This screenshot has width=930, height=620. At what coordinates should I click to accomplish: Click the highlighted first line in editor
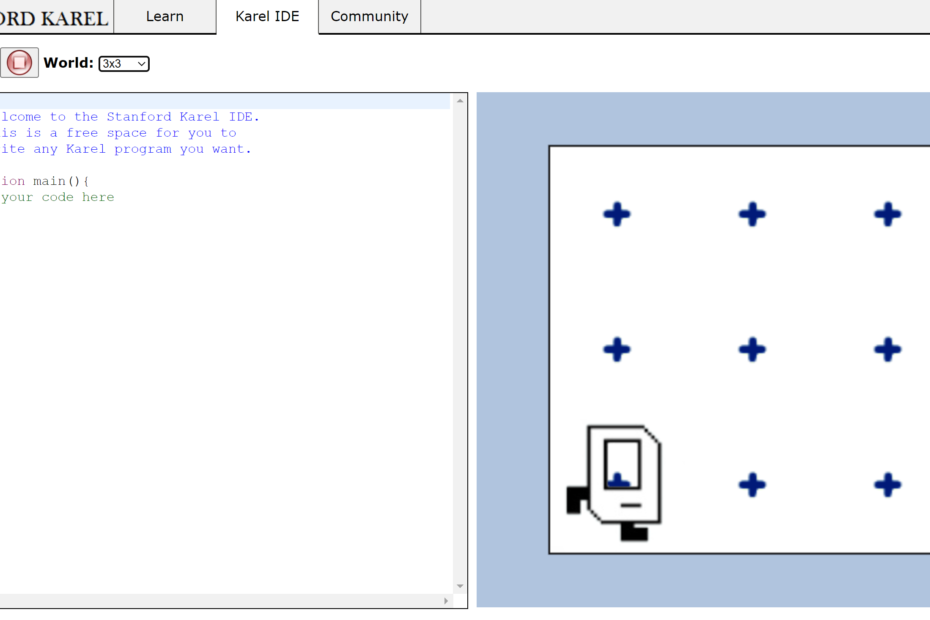click(225, 101)
